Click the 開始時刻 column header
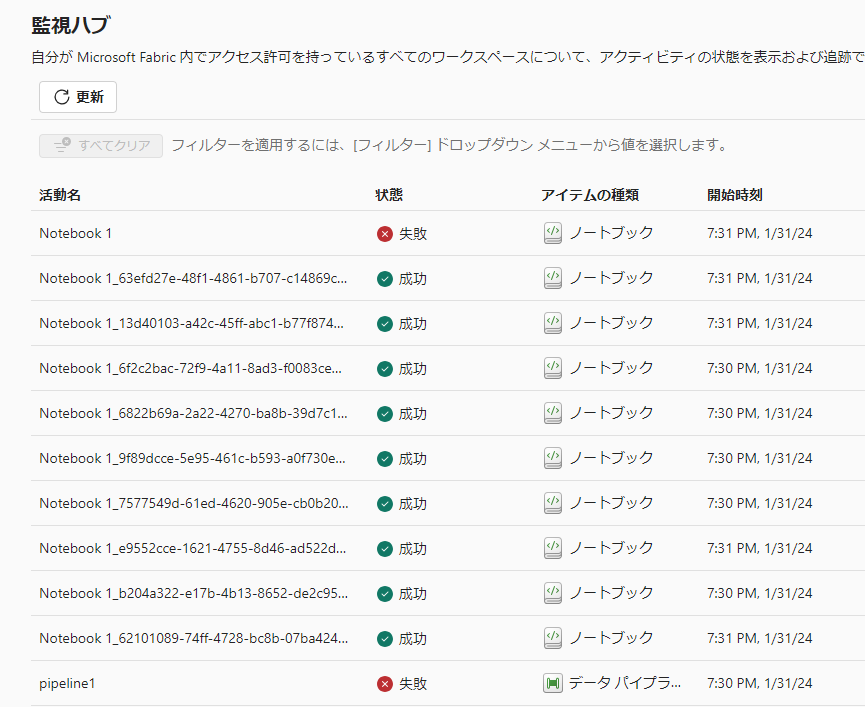 pyautogui.click(x=735, y=195)
